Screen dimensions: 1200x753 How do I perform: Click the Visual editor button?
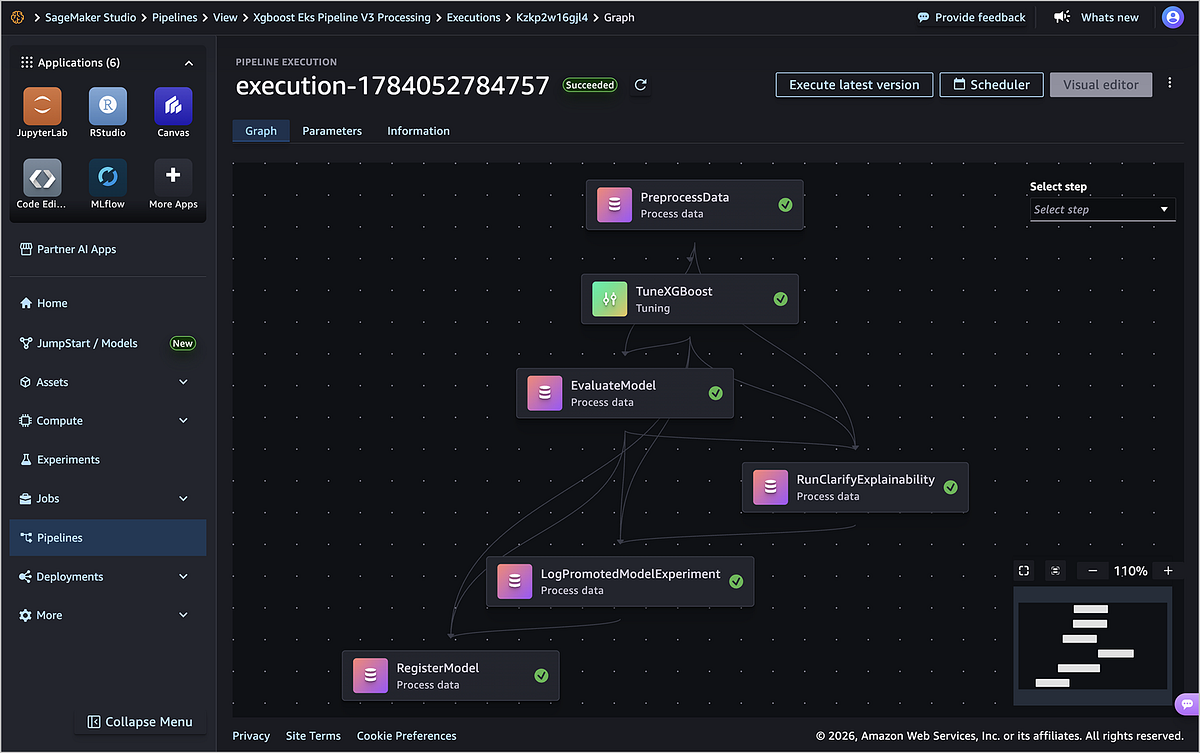[1100, 85]
